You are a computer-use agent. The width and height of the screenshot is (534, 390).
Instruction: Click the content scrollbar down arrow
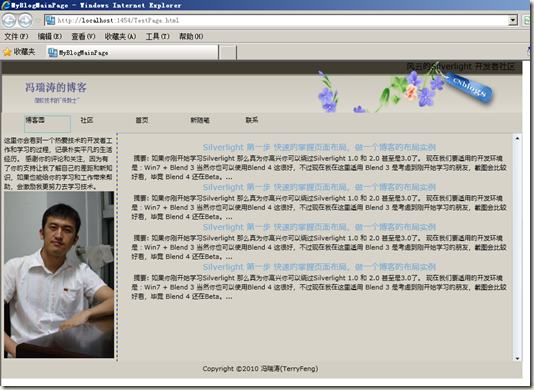click(517, 358)
